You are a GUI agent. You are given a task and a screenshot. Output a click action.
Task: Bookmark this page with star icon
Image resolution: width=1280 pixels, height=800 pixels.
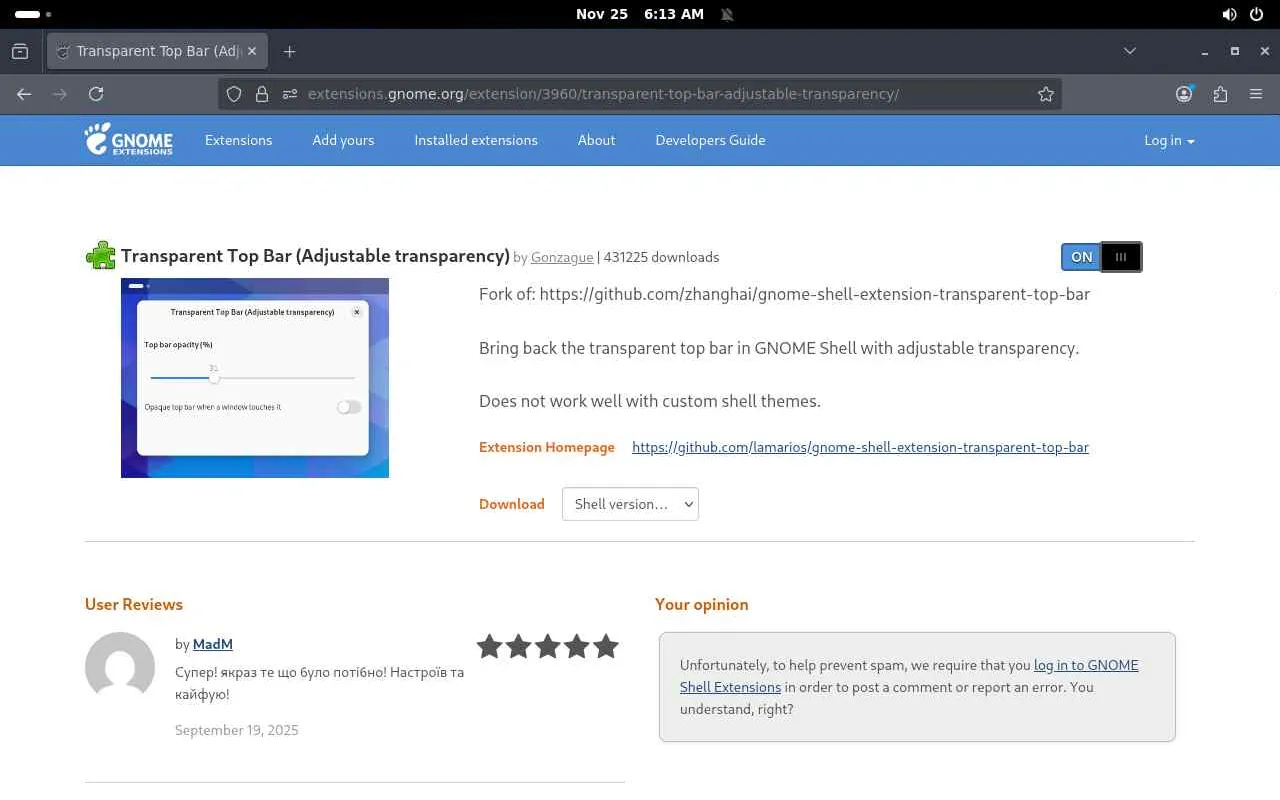(1046, 94)
